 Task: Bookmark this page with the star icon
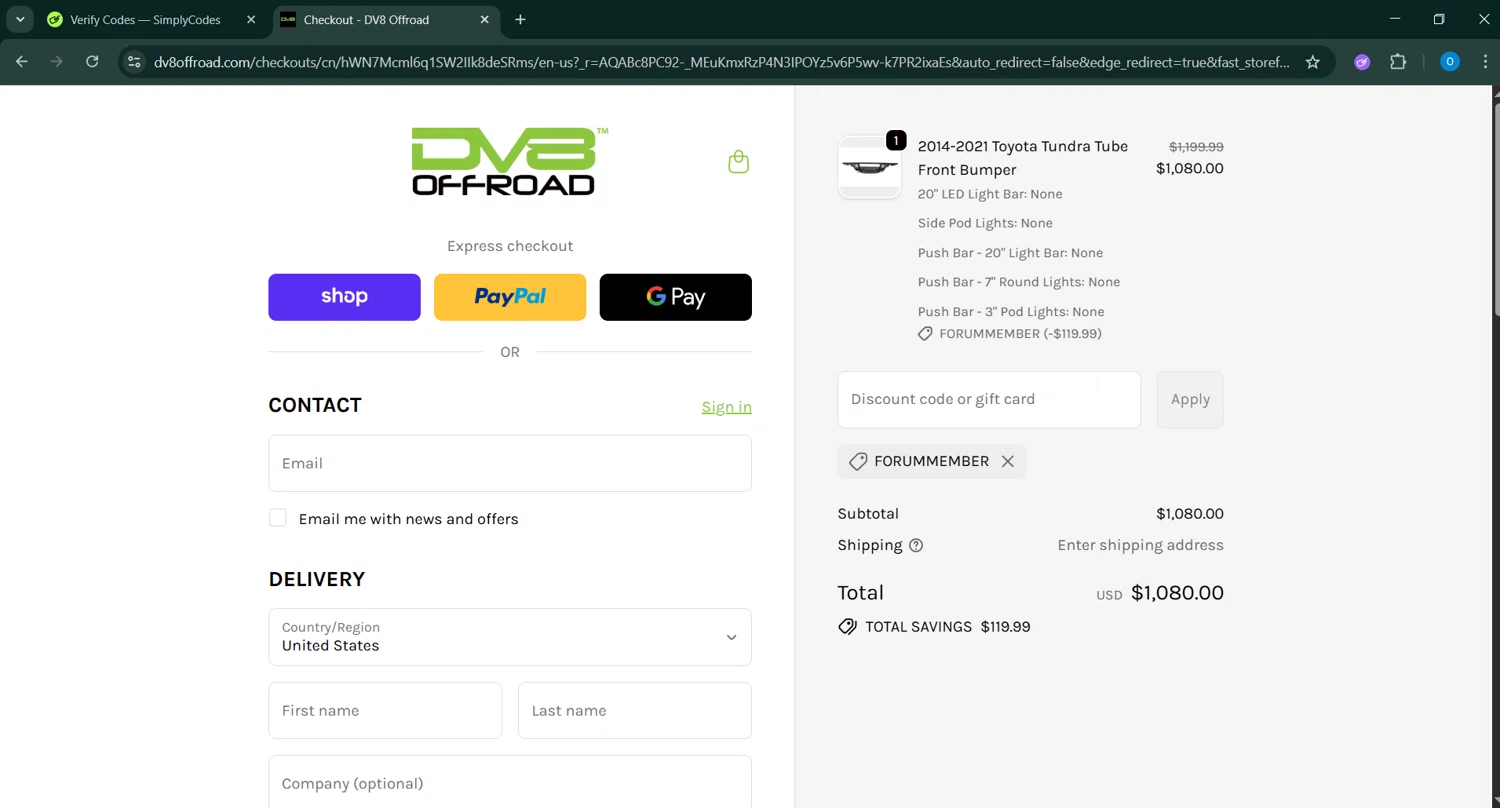coord(1312,62)
